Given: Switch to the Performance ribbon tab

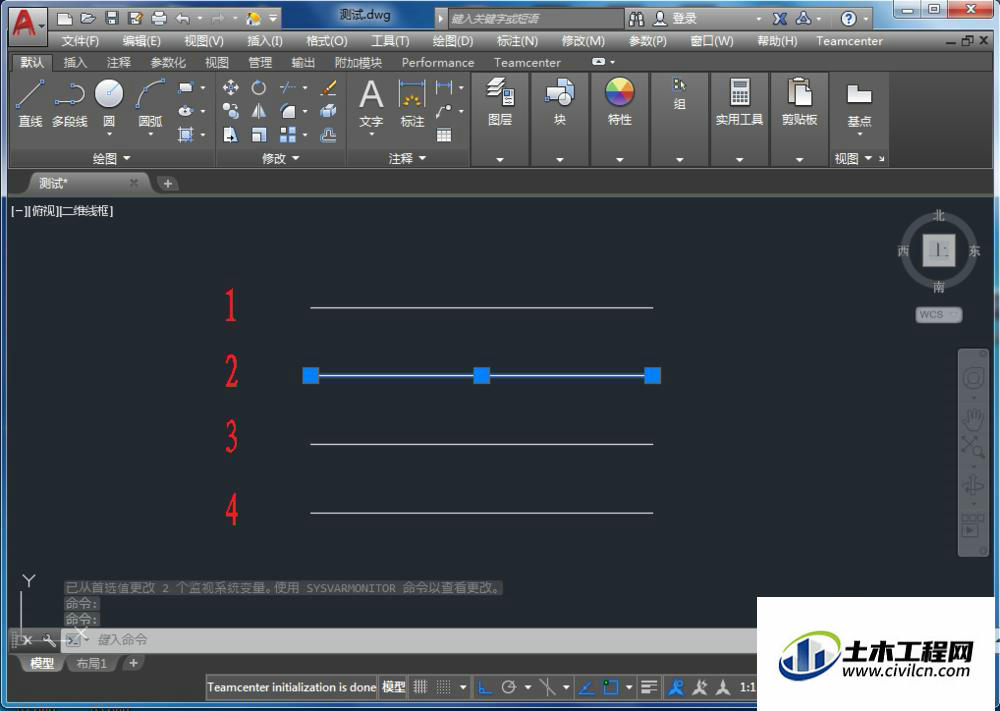Looking at the screenshot, I should point(438,62).
